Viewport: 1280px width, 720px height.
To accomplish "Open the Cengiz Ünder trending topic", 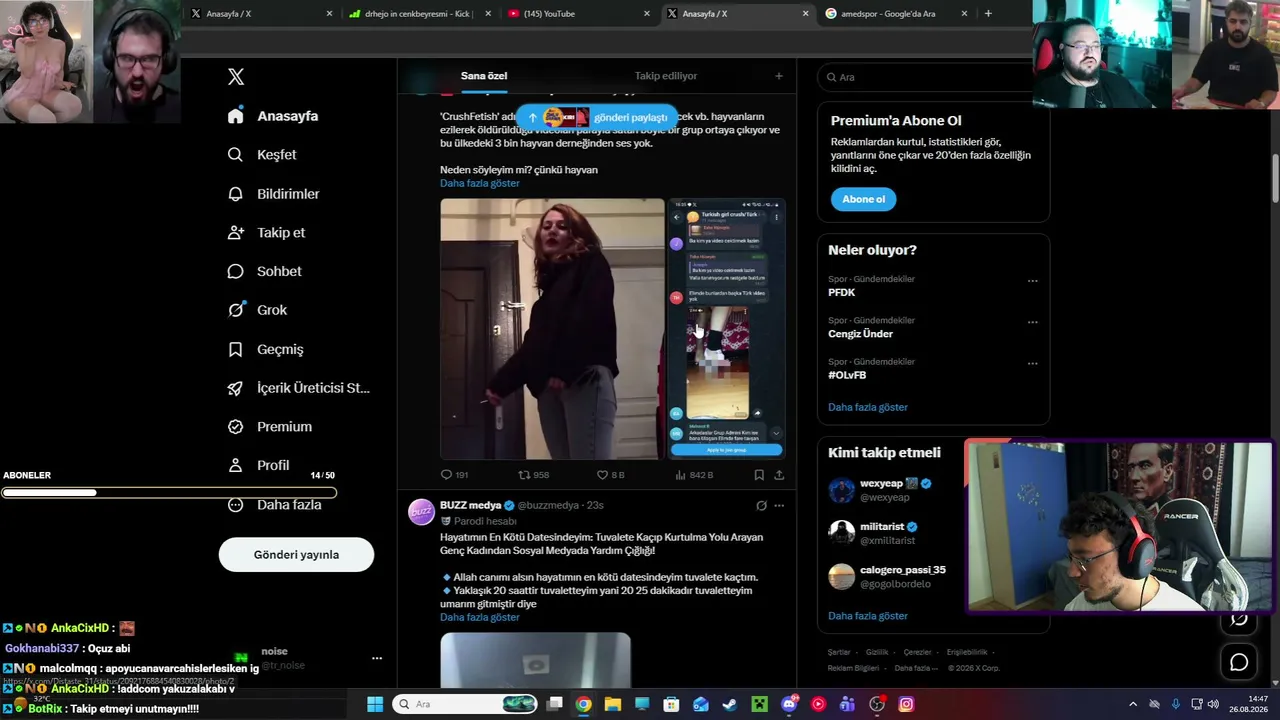I will click(860, 334).
